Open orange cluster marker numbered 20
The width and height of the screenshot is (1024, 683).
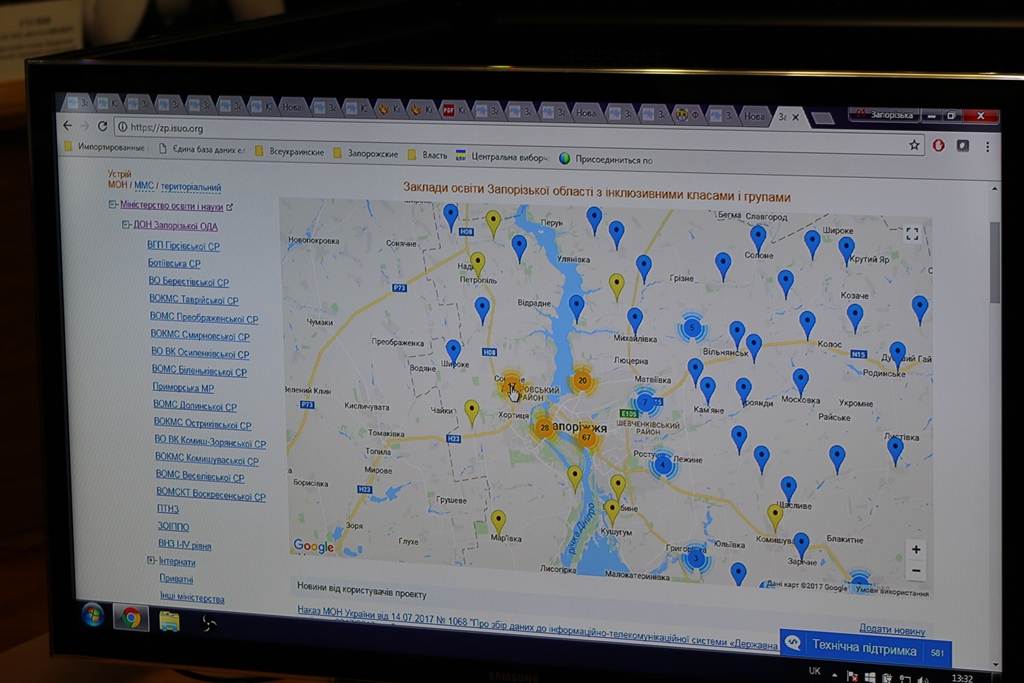click(582, 381)
